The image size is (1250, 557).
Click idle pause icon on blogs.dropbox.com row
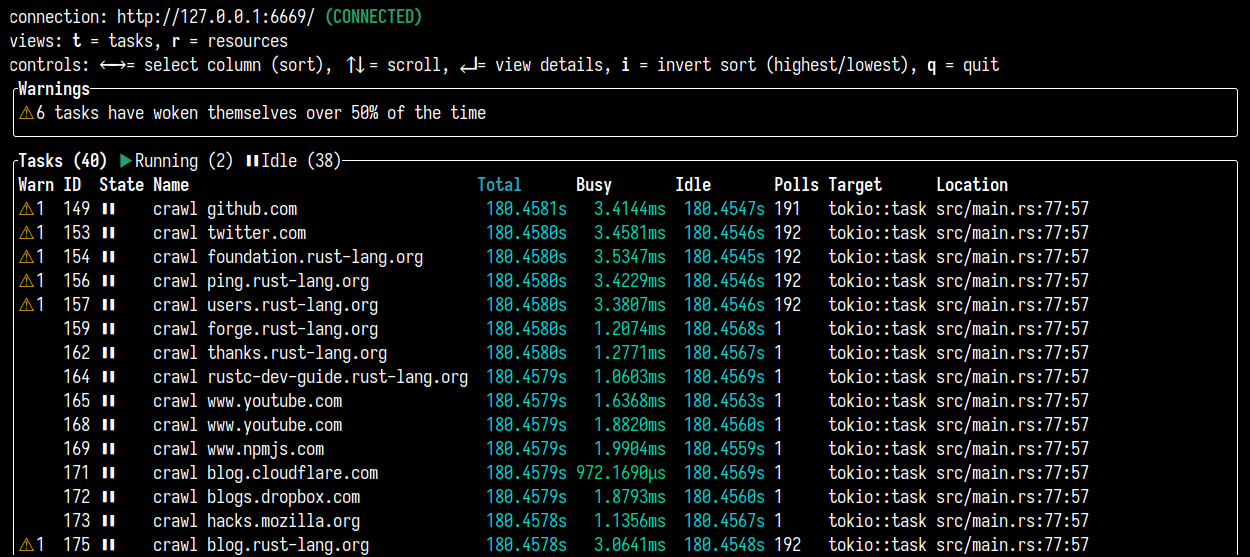click(108, 497)
